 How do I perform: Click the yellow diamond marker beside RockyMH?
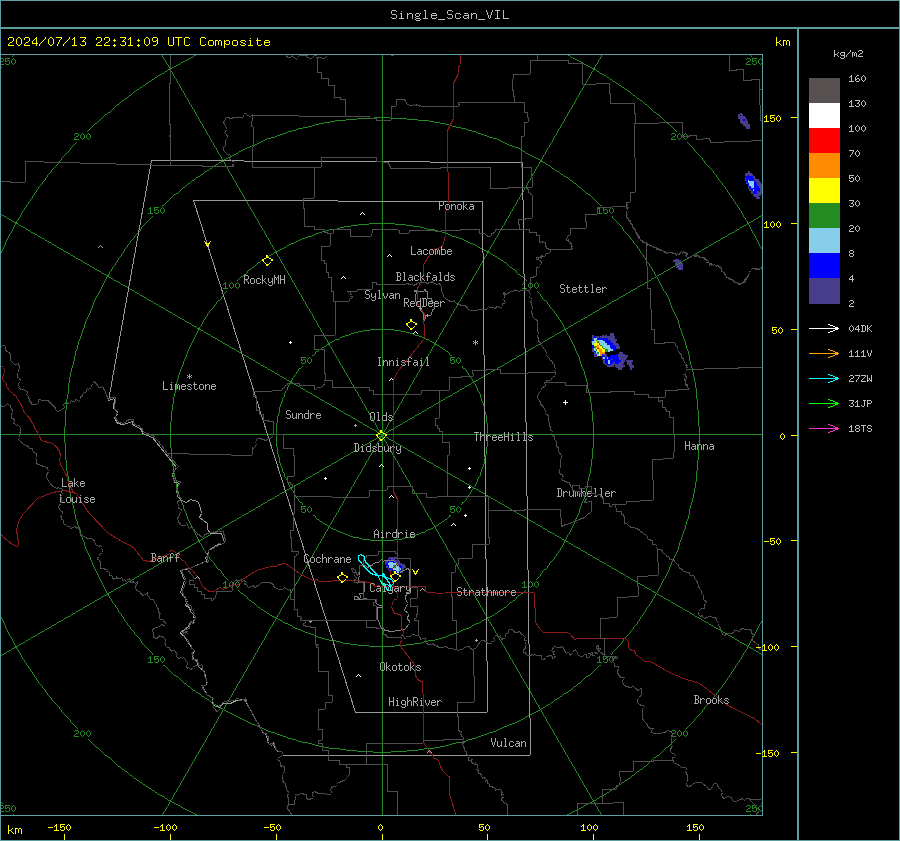267,261
